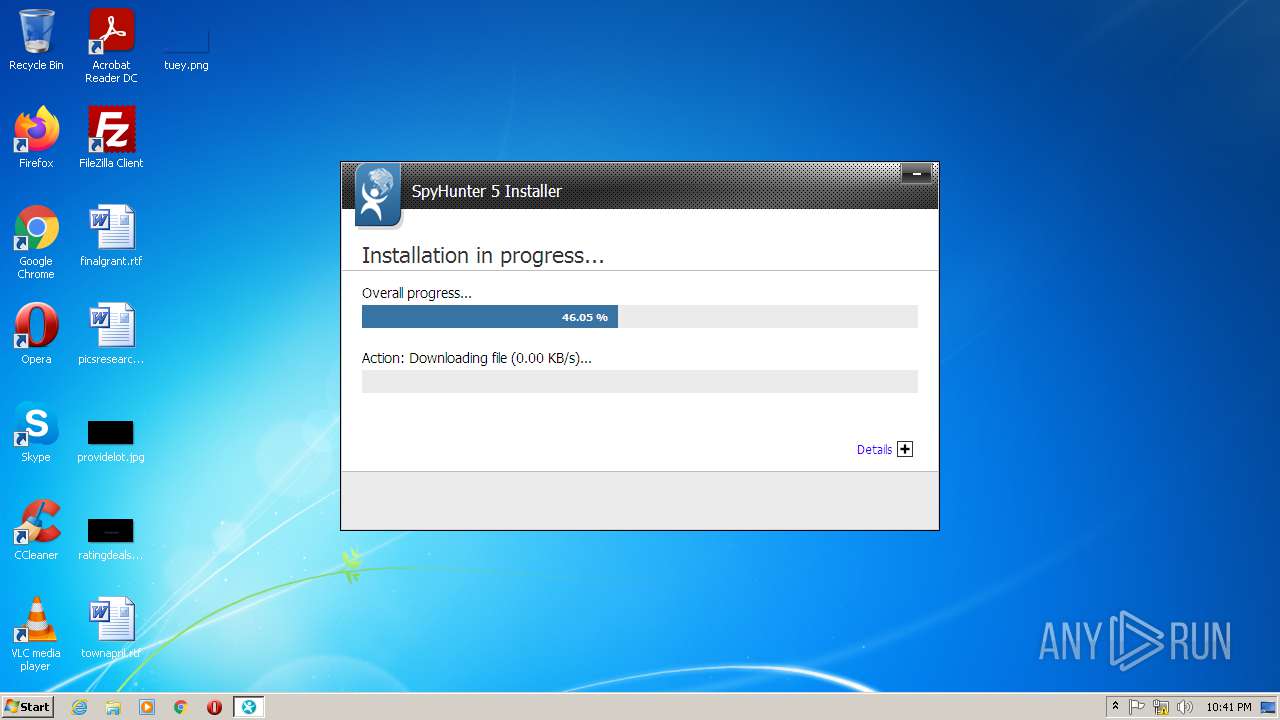Click the 10:41 PM taskbar clock
The height and width of the screenshot is (720, 1280).
tap(1228, 707)
